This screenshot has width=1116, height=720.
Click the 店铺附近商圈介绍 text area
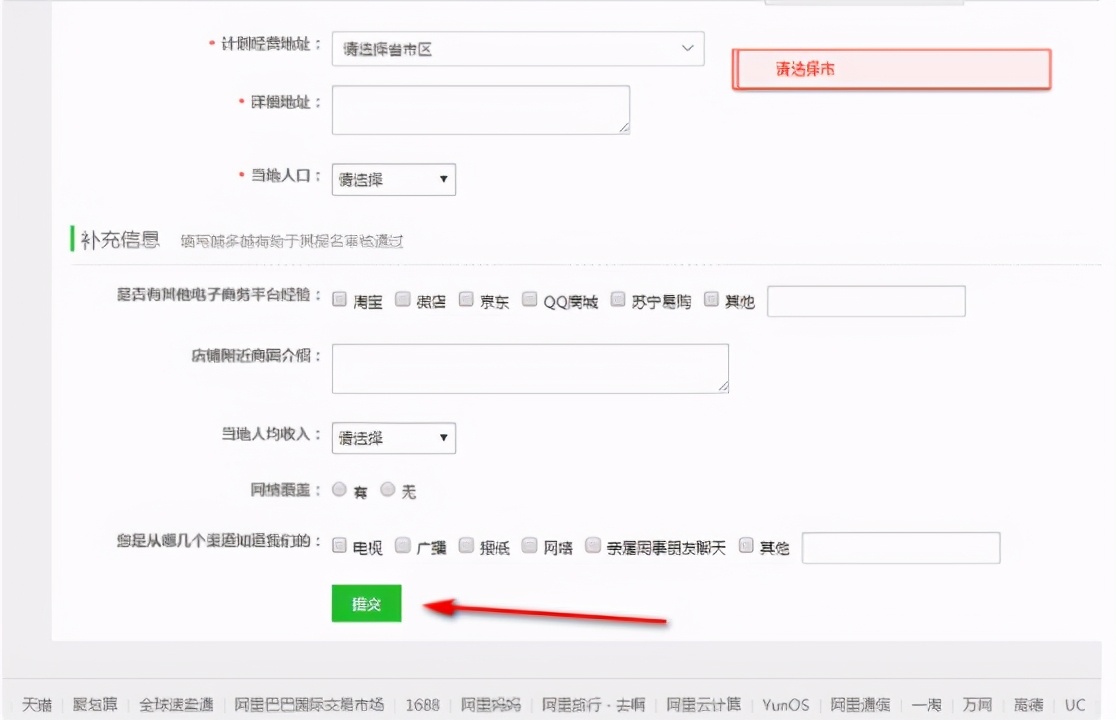(x=529, y=368)
